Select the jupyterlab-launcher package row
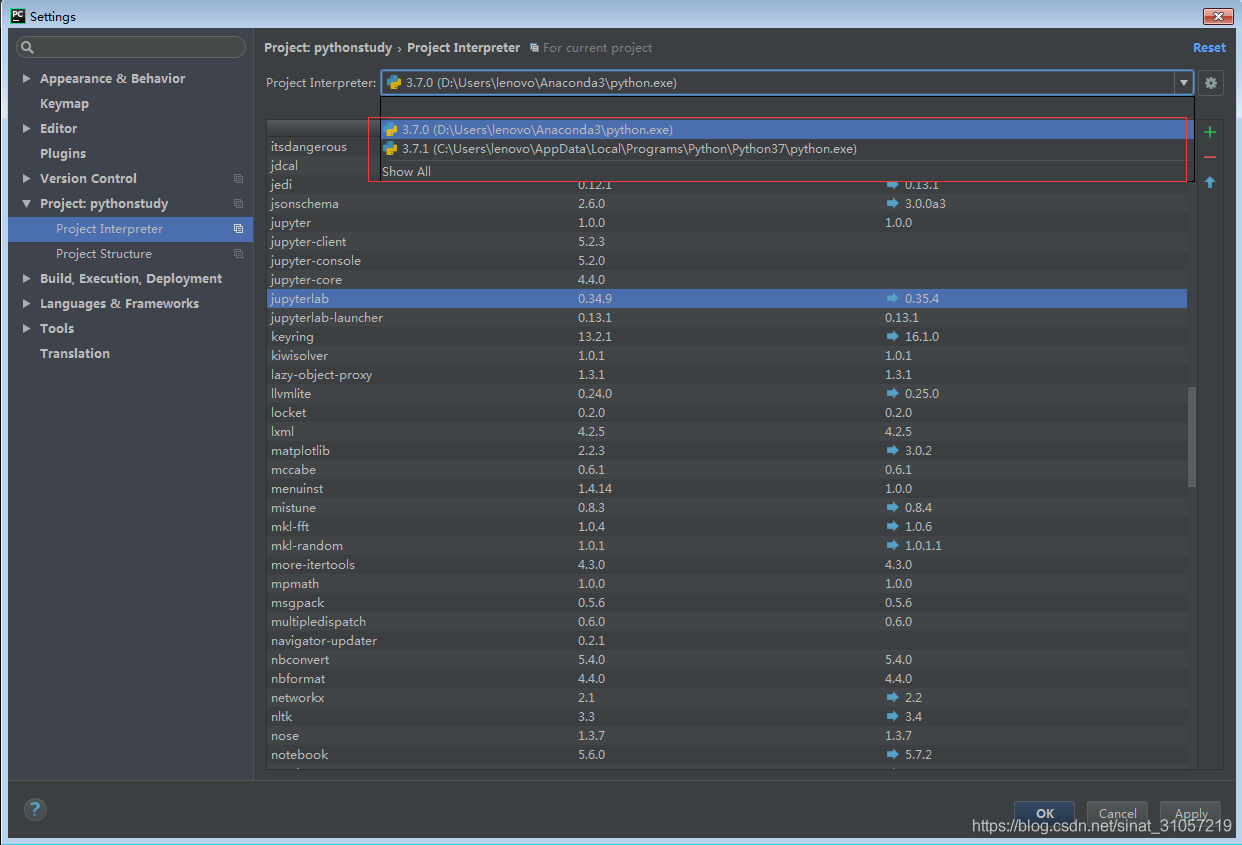The height and width of the screenshot is (845, 1242). (727, 318)
